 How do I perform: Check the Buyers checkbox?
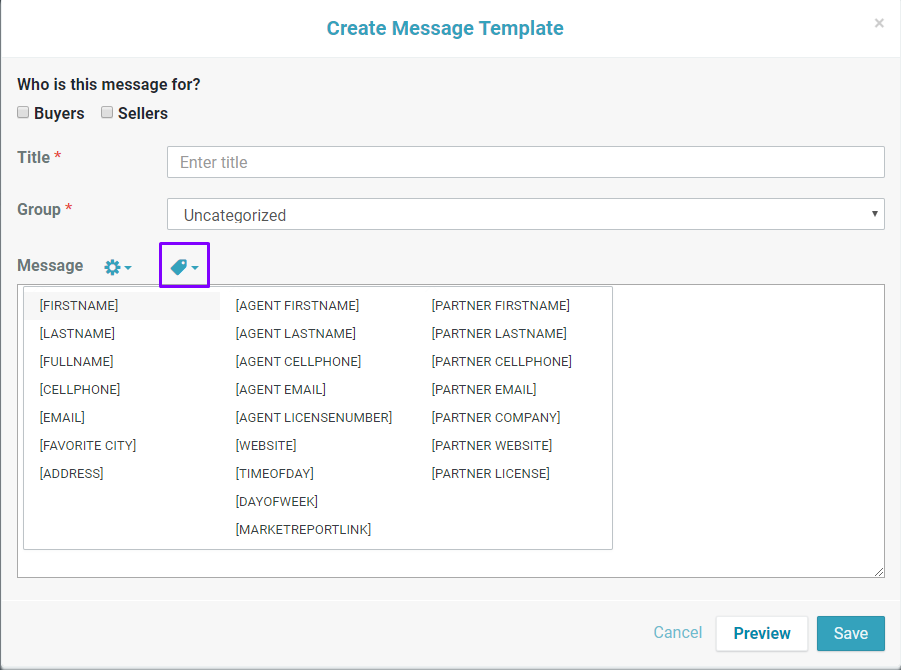(23, 113)
